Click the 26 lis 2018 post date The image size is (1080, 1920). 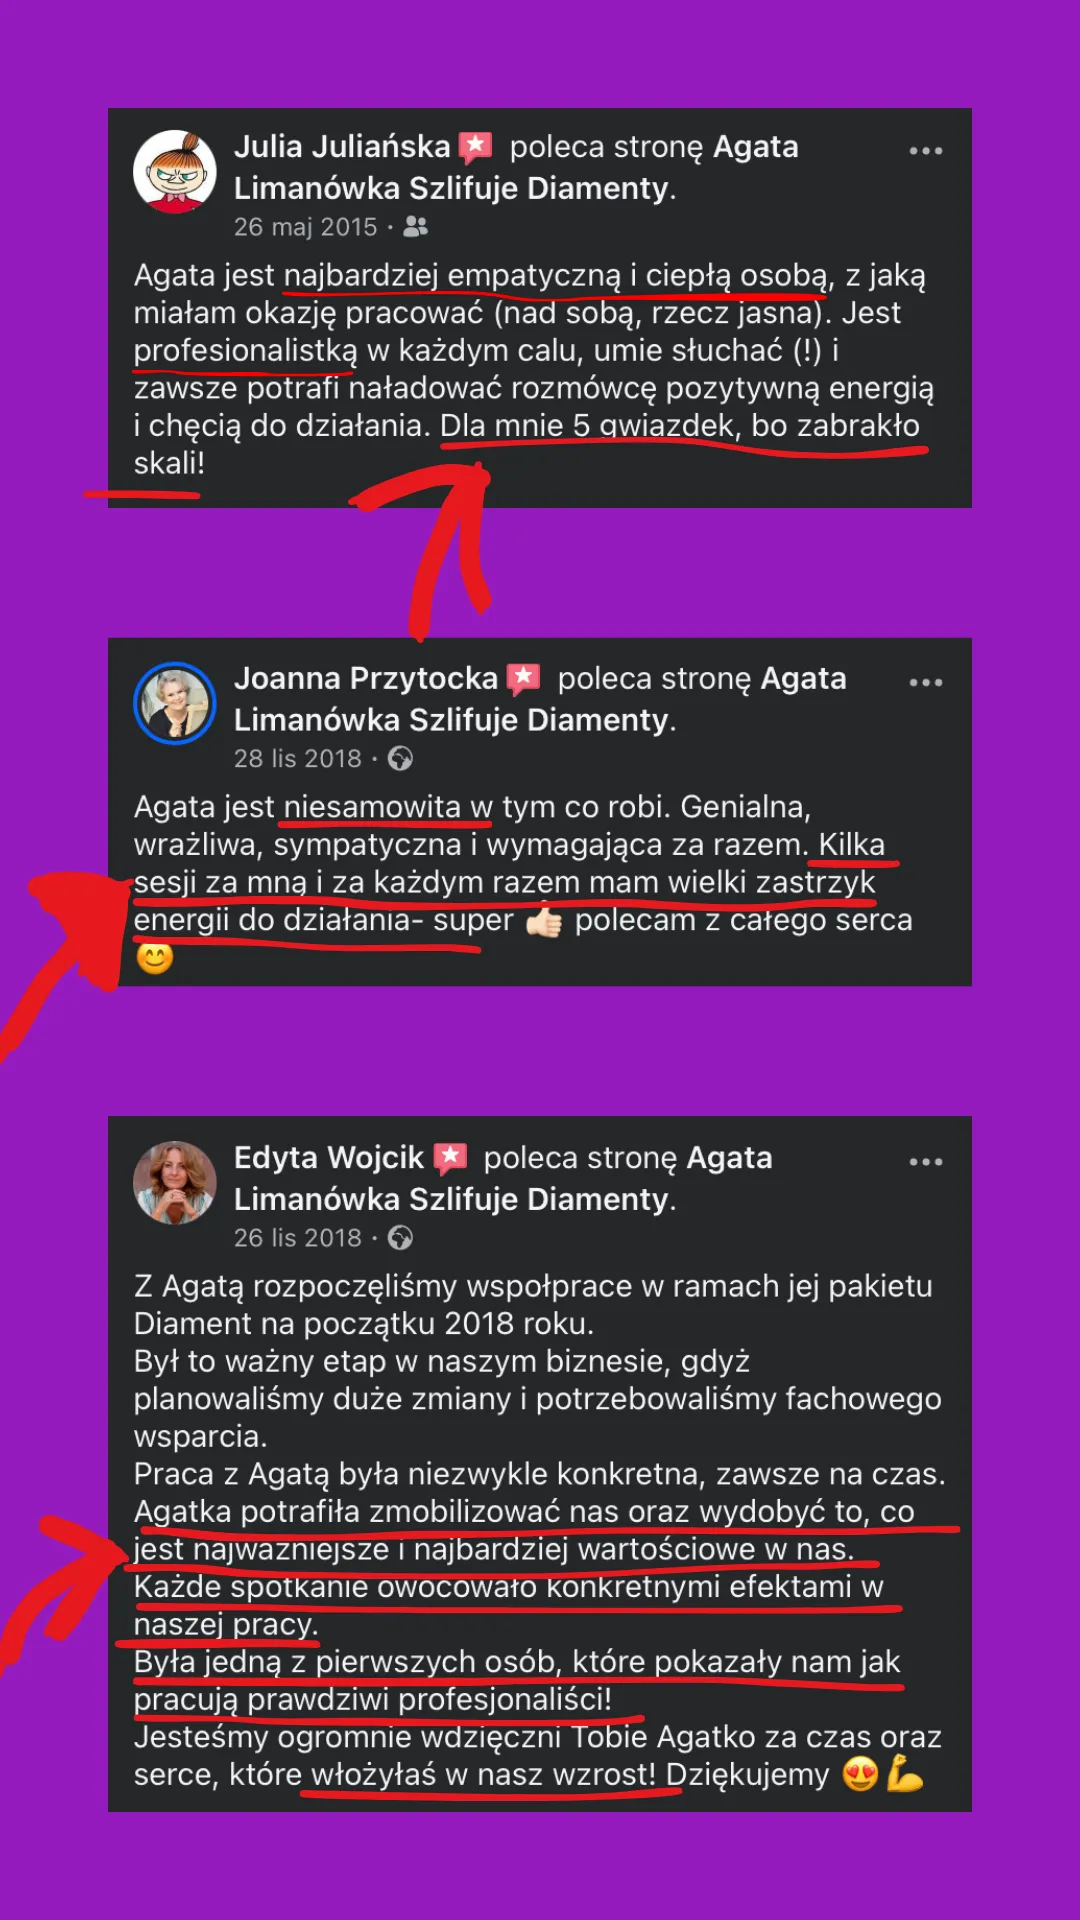click(298, 1238)
